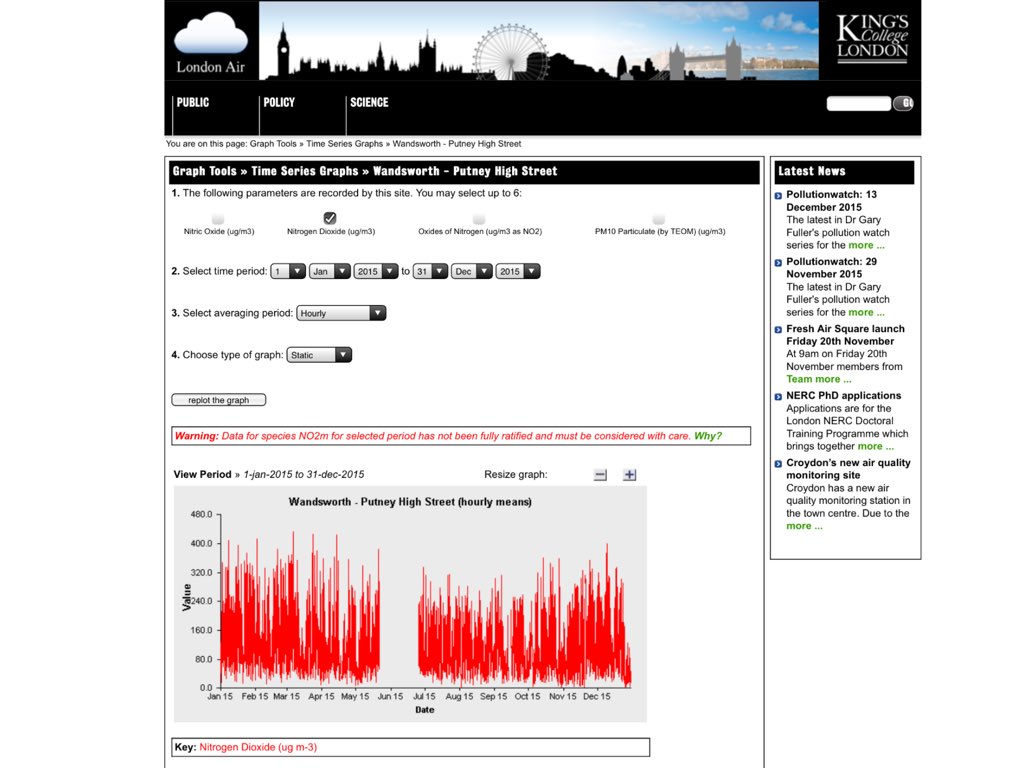1024x768 pixels.
Task: Click the minus icon to shrink the graph
Action: (600, 474)
